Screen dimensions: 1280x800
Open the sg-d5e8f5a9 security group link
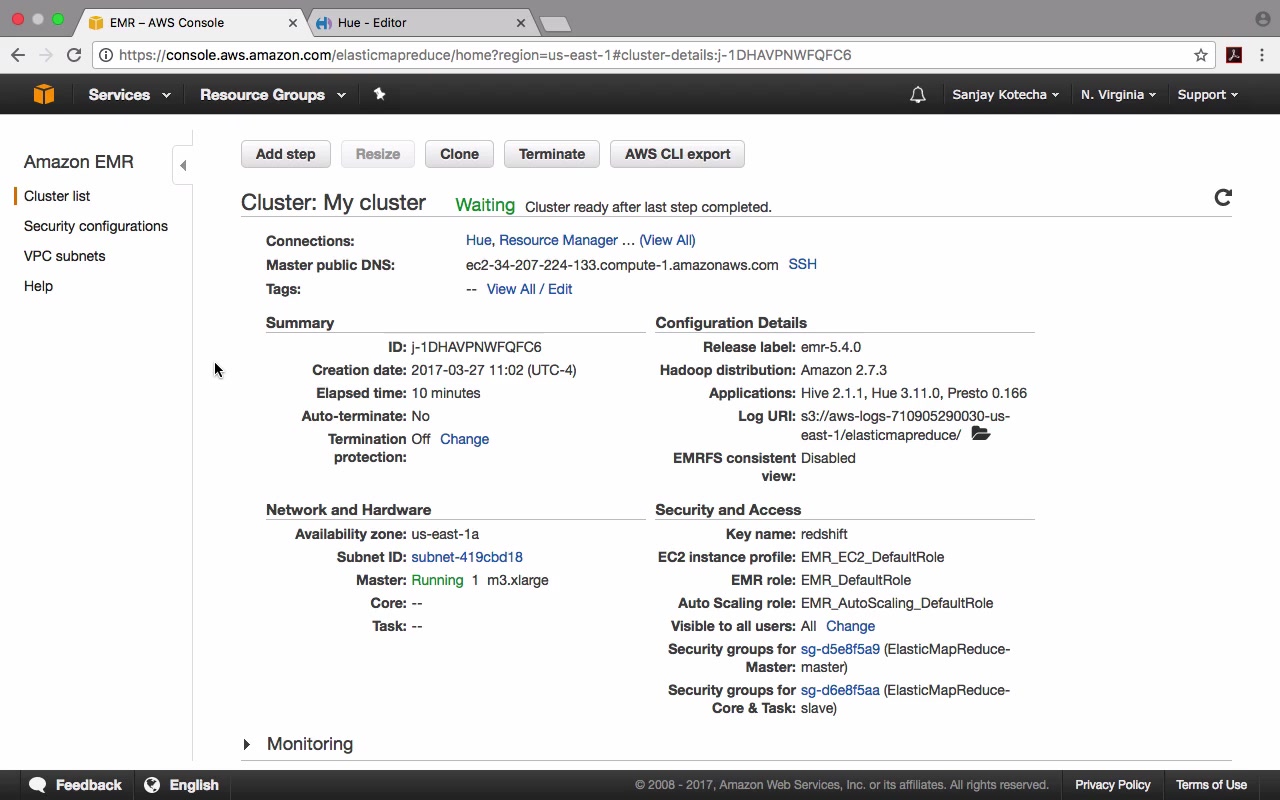(x=840, y=649)
